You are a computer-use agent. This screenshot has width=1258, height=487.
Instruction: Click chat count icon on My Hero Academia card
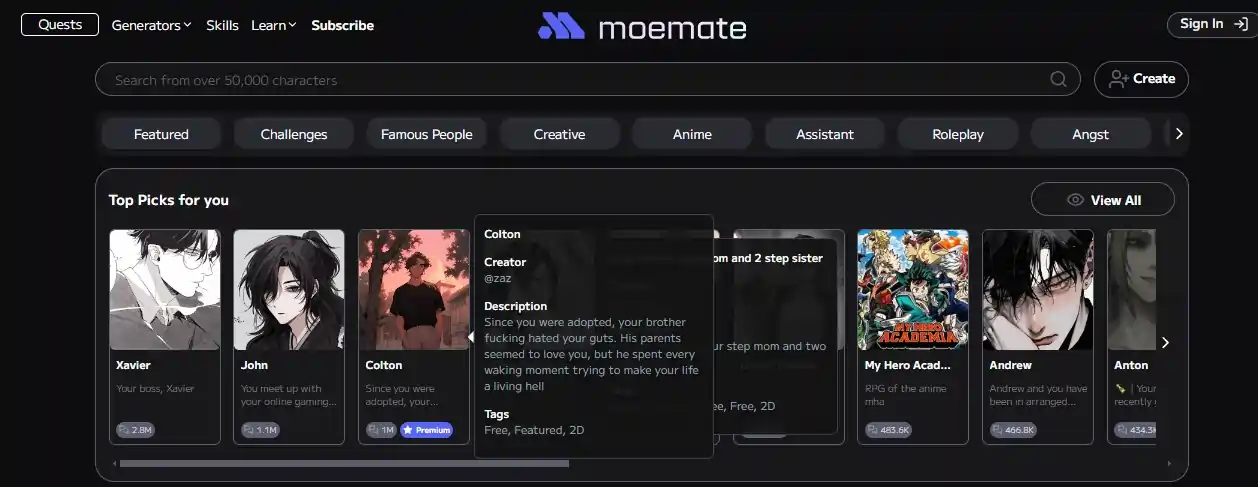click(873, 430)
